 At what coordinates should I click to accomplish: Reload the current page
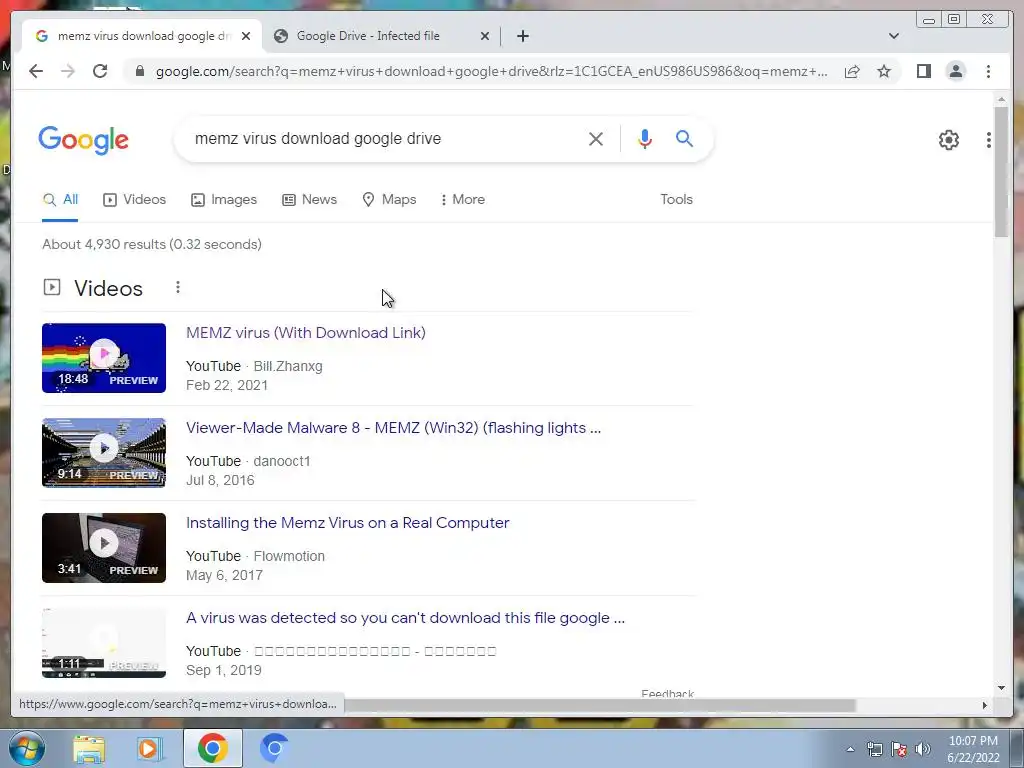[x=100, y=71]
